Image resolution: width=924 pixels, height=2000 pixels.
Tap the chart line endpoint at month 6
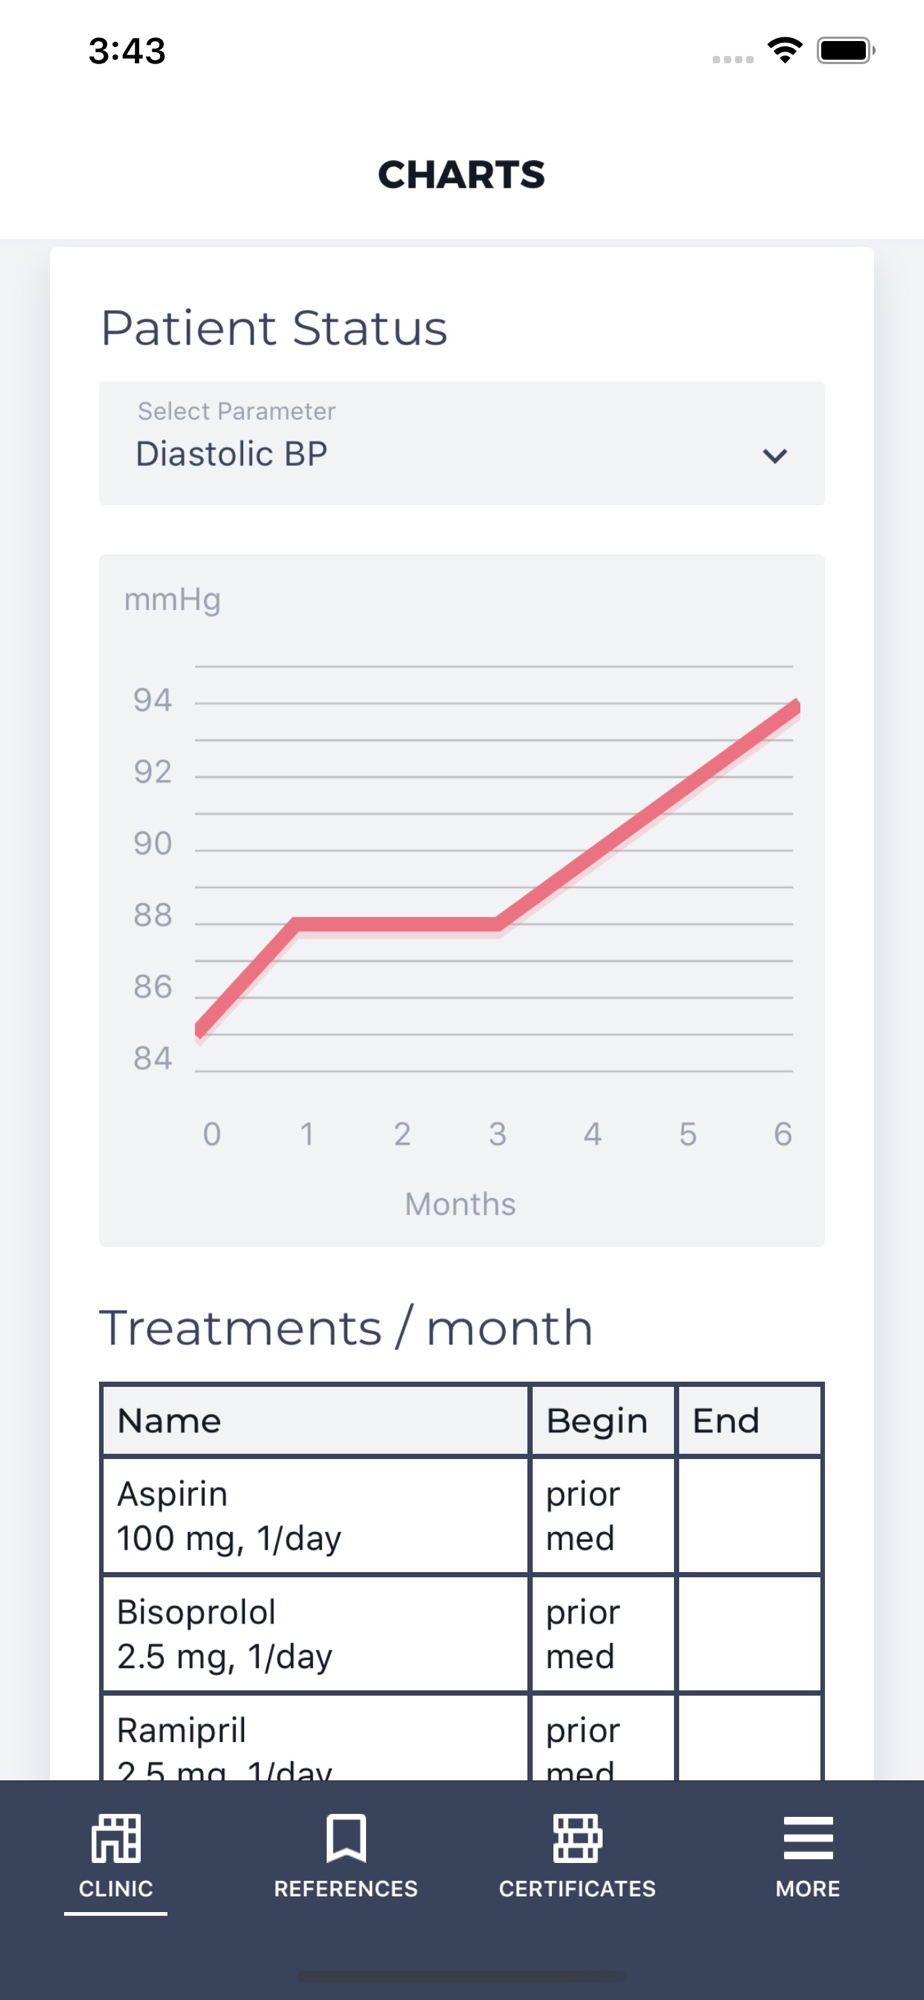(x=794, y=709)
